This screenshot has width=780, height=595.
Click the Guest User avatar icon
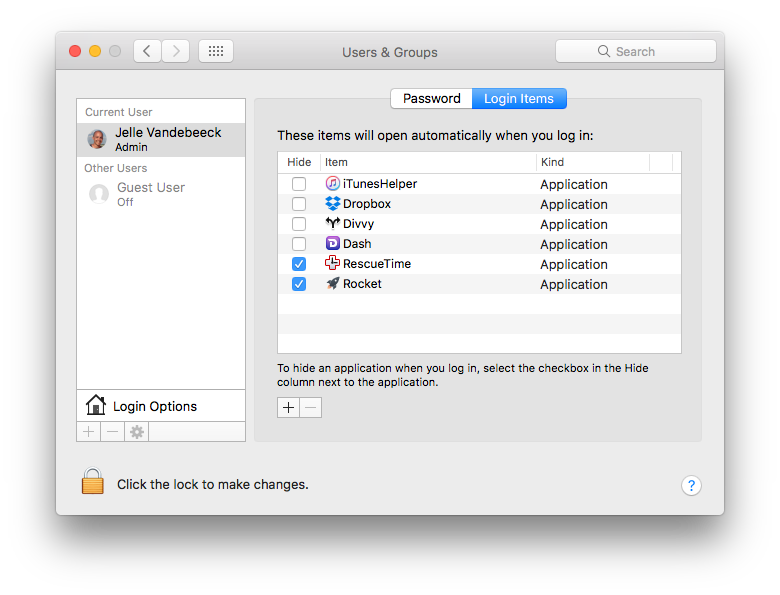99,194
